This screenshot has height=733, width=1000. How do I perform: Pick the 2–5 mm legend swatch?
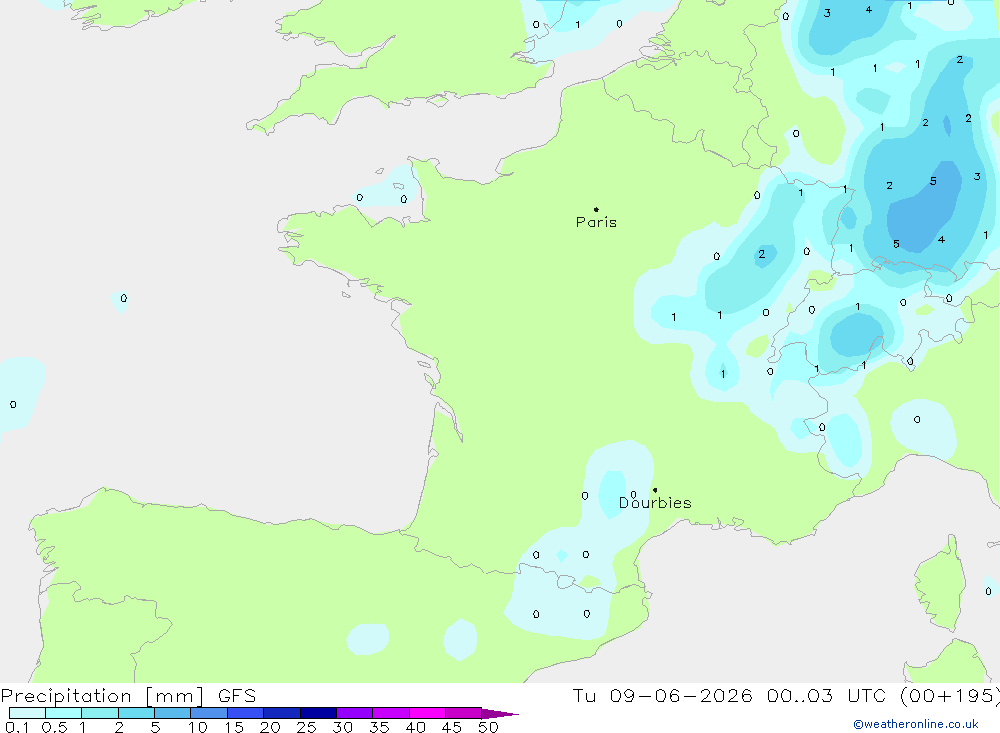click(136, 713)
